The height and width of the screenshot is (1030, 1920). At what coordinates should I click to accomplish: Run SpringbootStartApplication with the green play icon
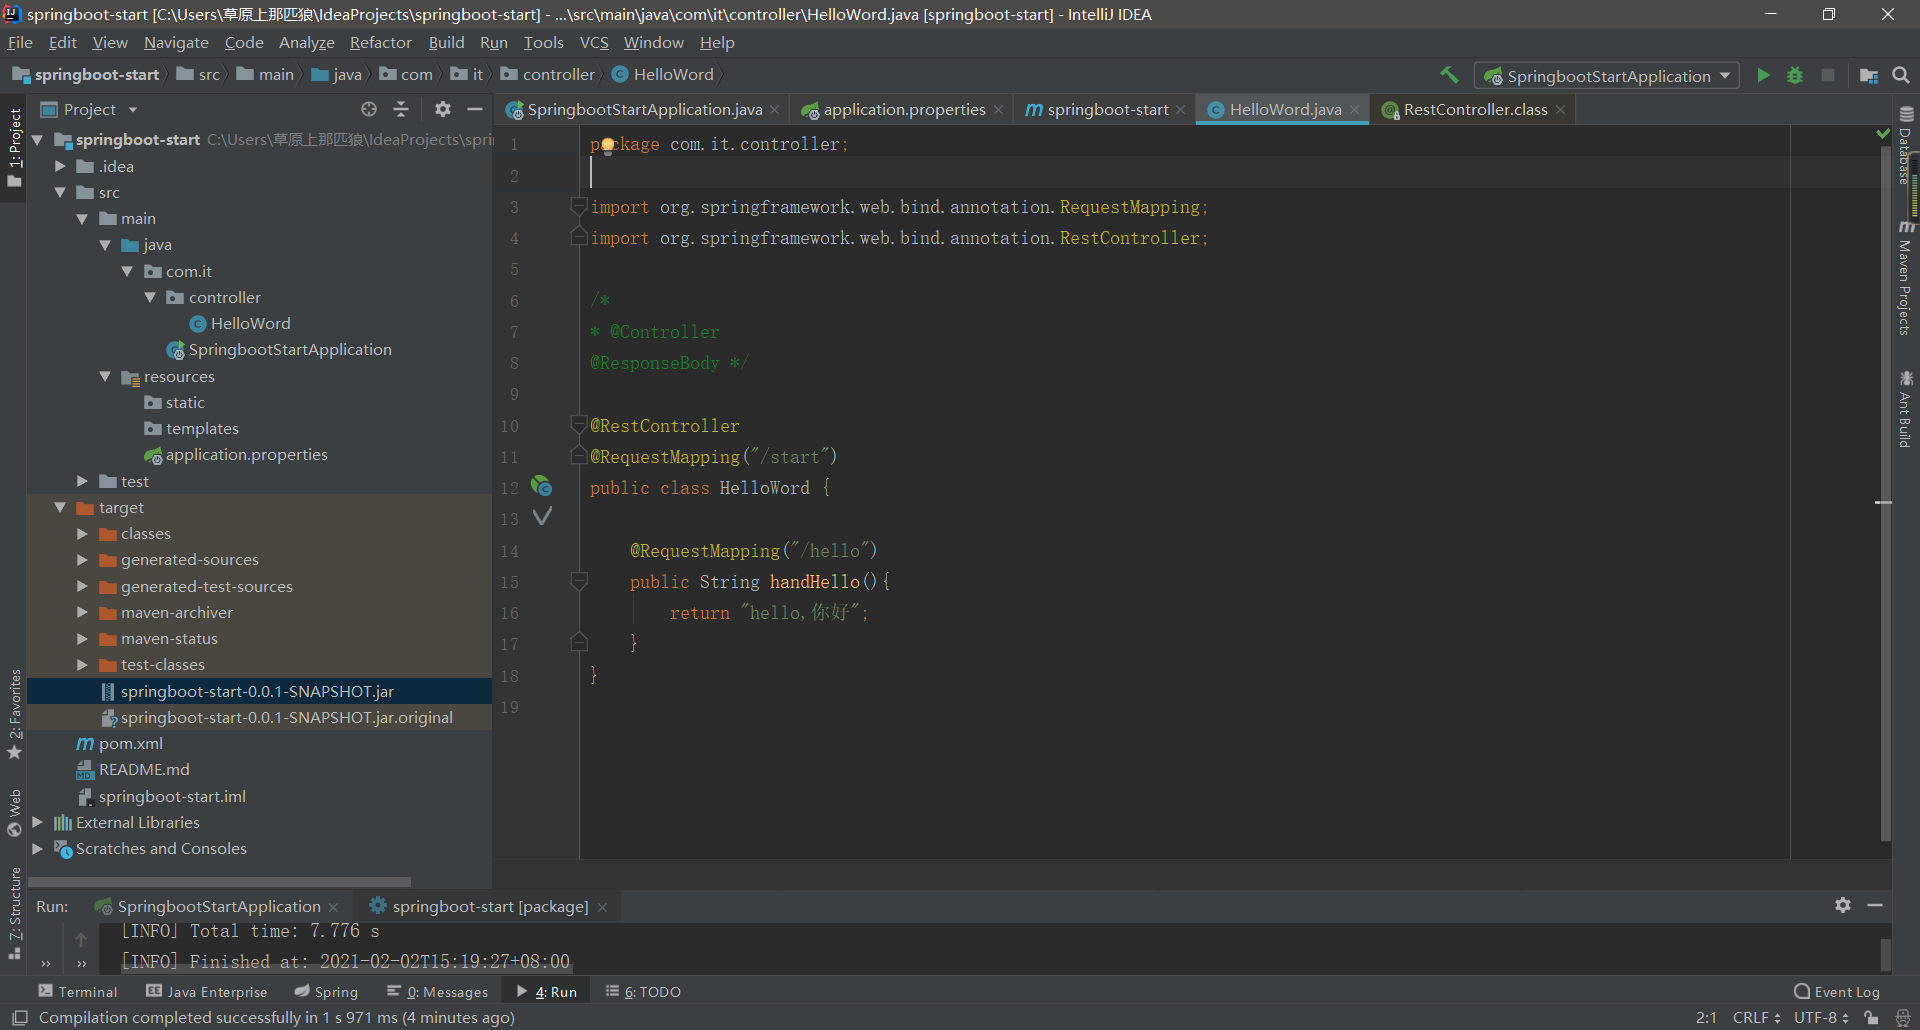pyautogui.click(x=1763, y=75)
